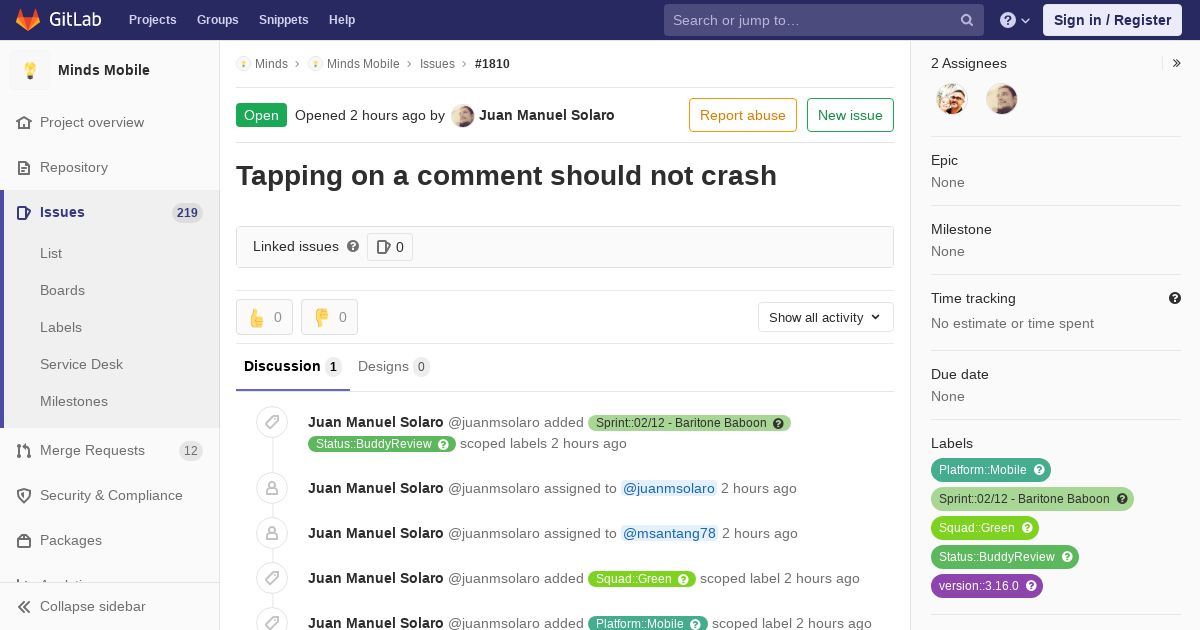Open Juan Manuel Solaro author avatar
This screenshot has height=630, width=1200.
(x=462, y=116)
